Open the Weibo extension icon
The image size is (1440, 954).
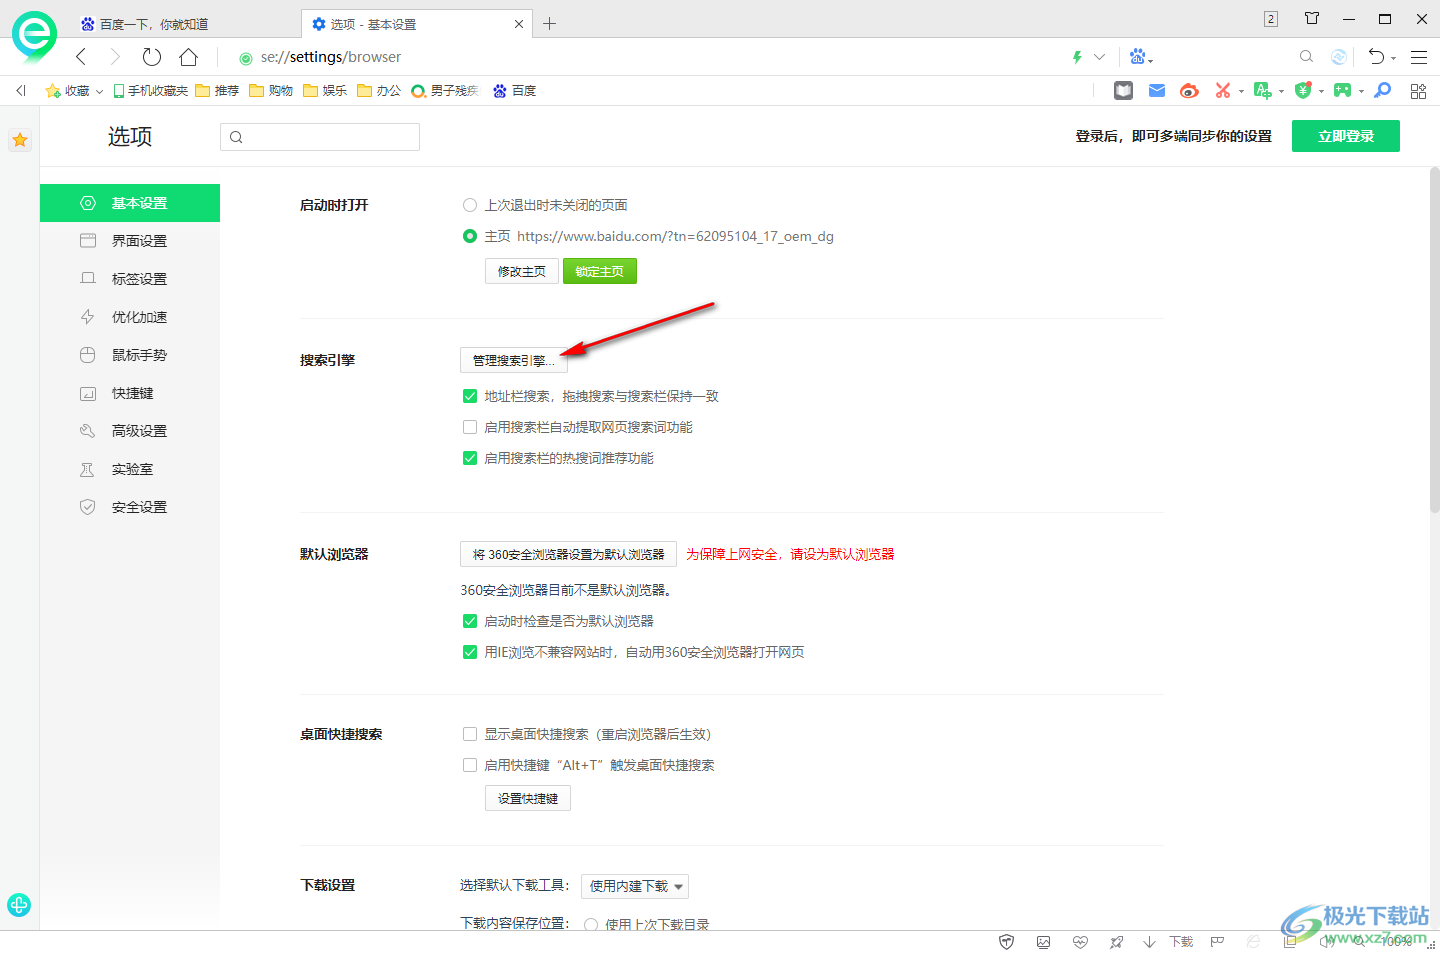click(1189, 91)
